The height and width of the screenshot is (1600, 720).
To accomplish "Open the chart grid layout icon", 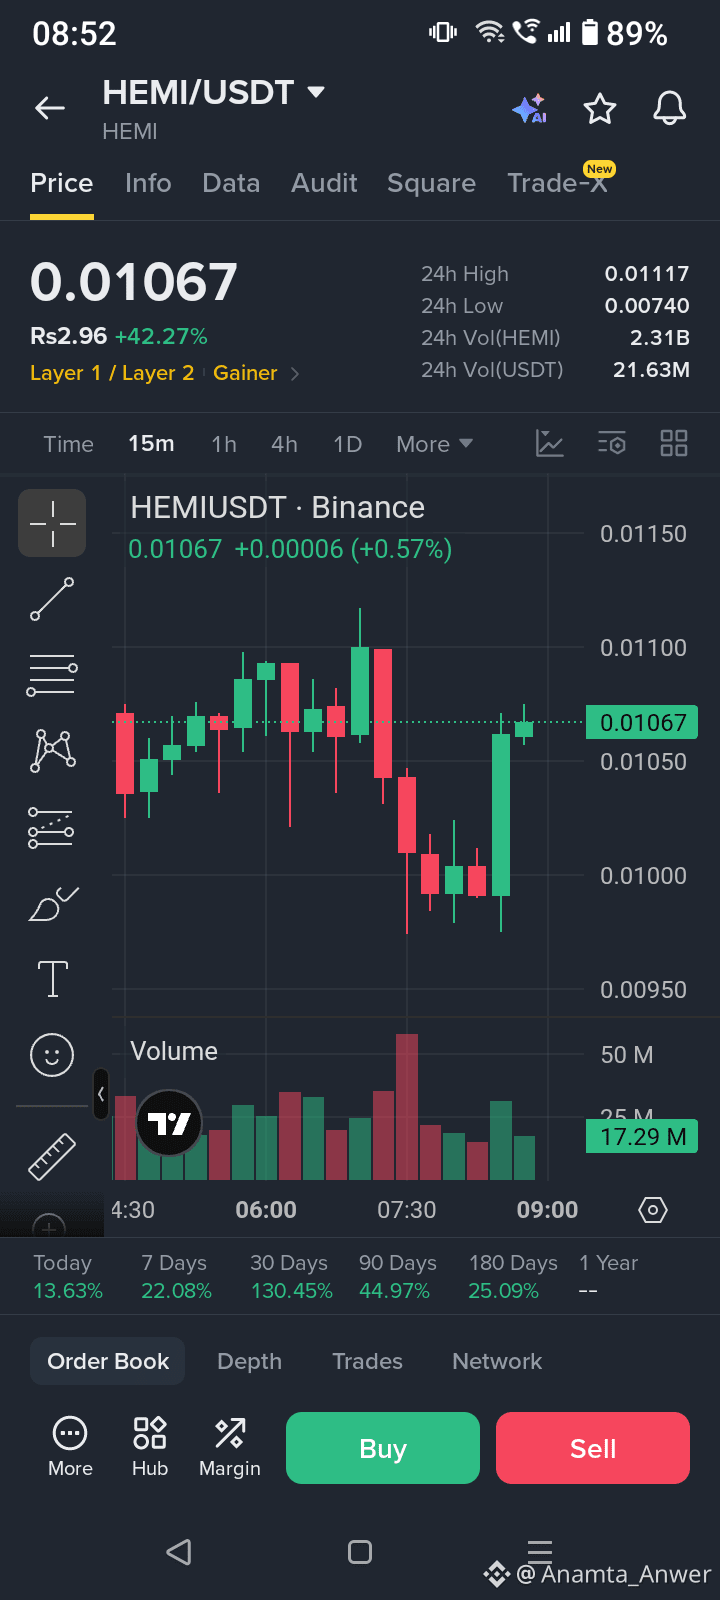I will [x=674, y=444].
